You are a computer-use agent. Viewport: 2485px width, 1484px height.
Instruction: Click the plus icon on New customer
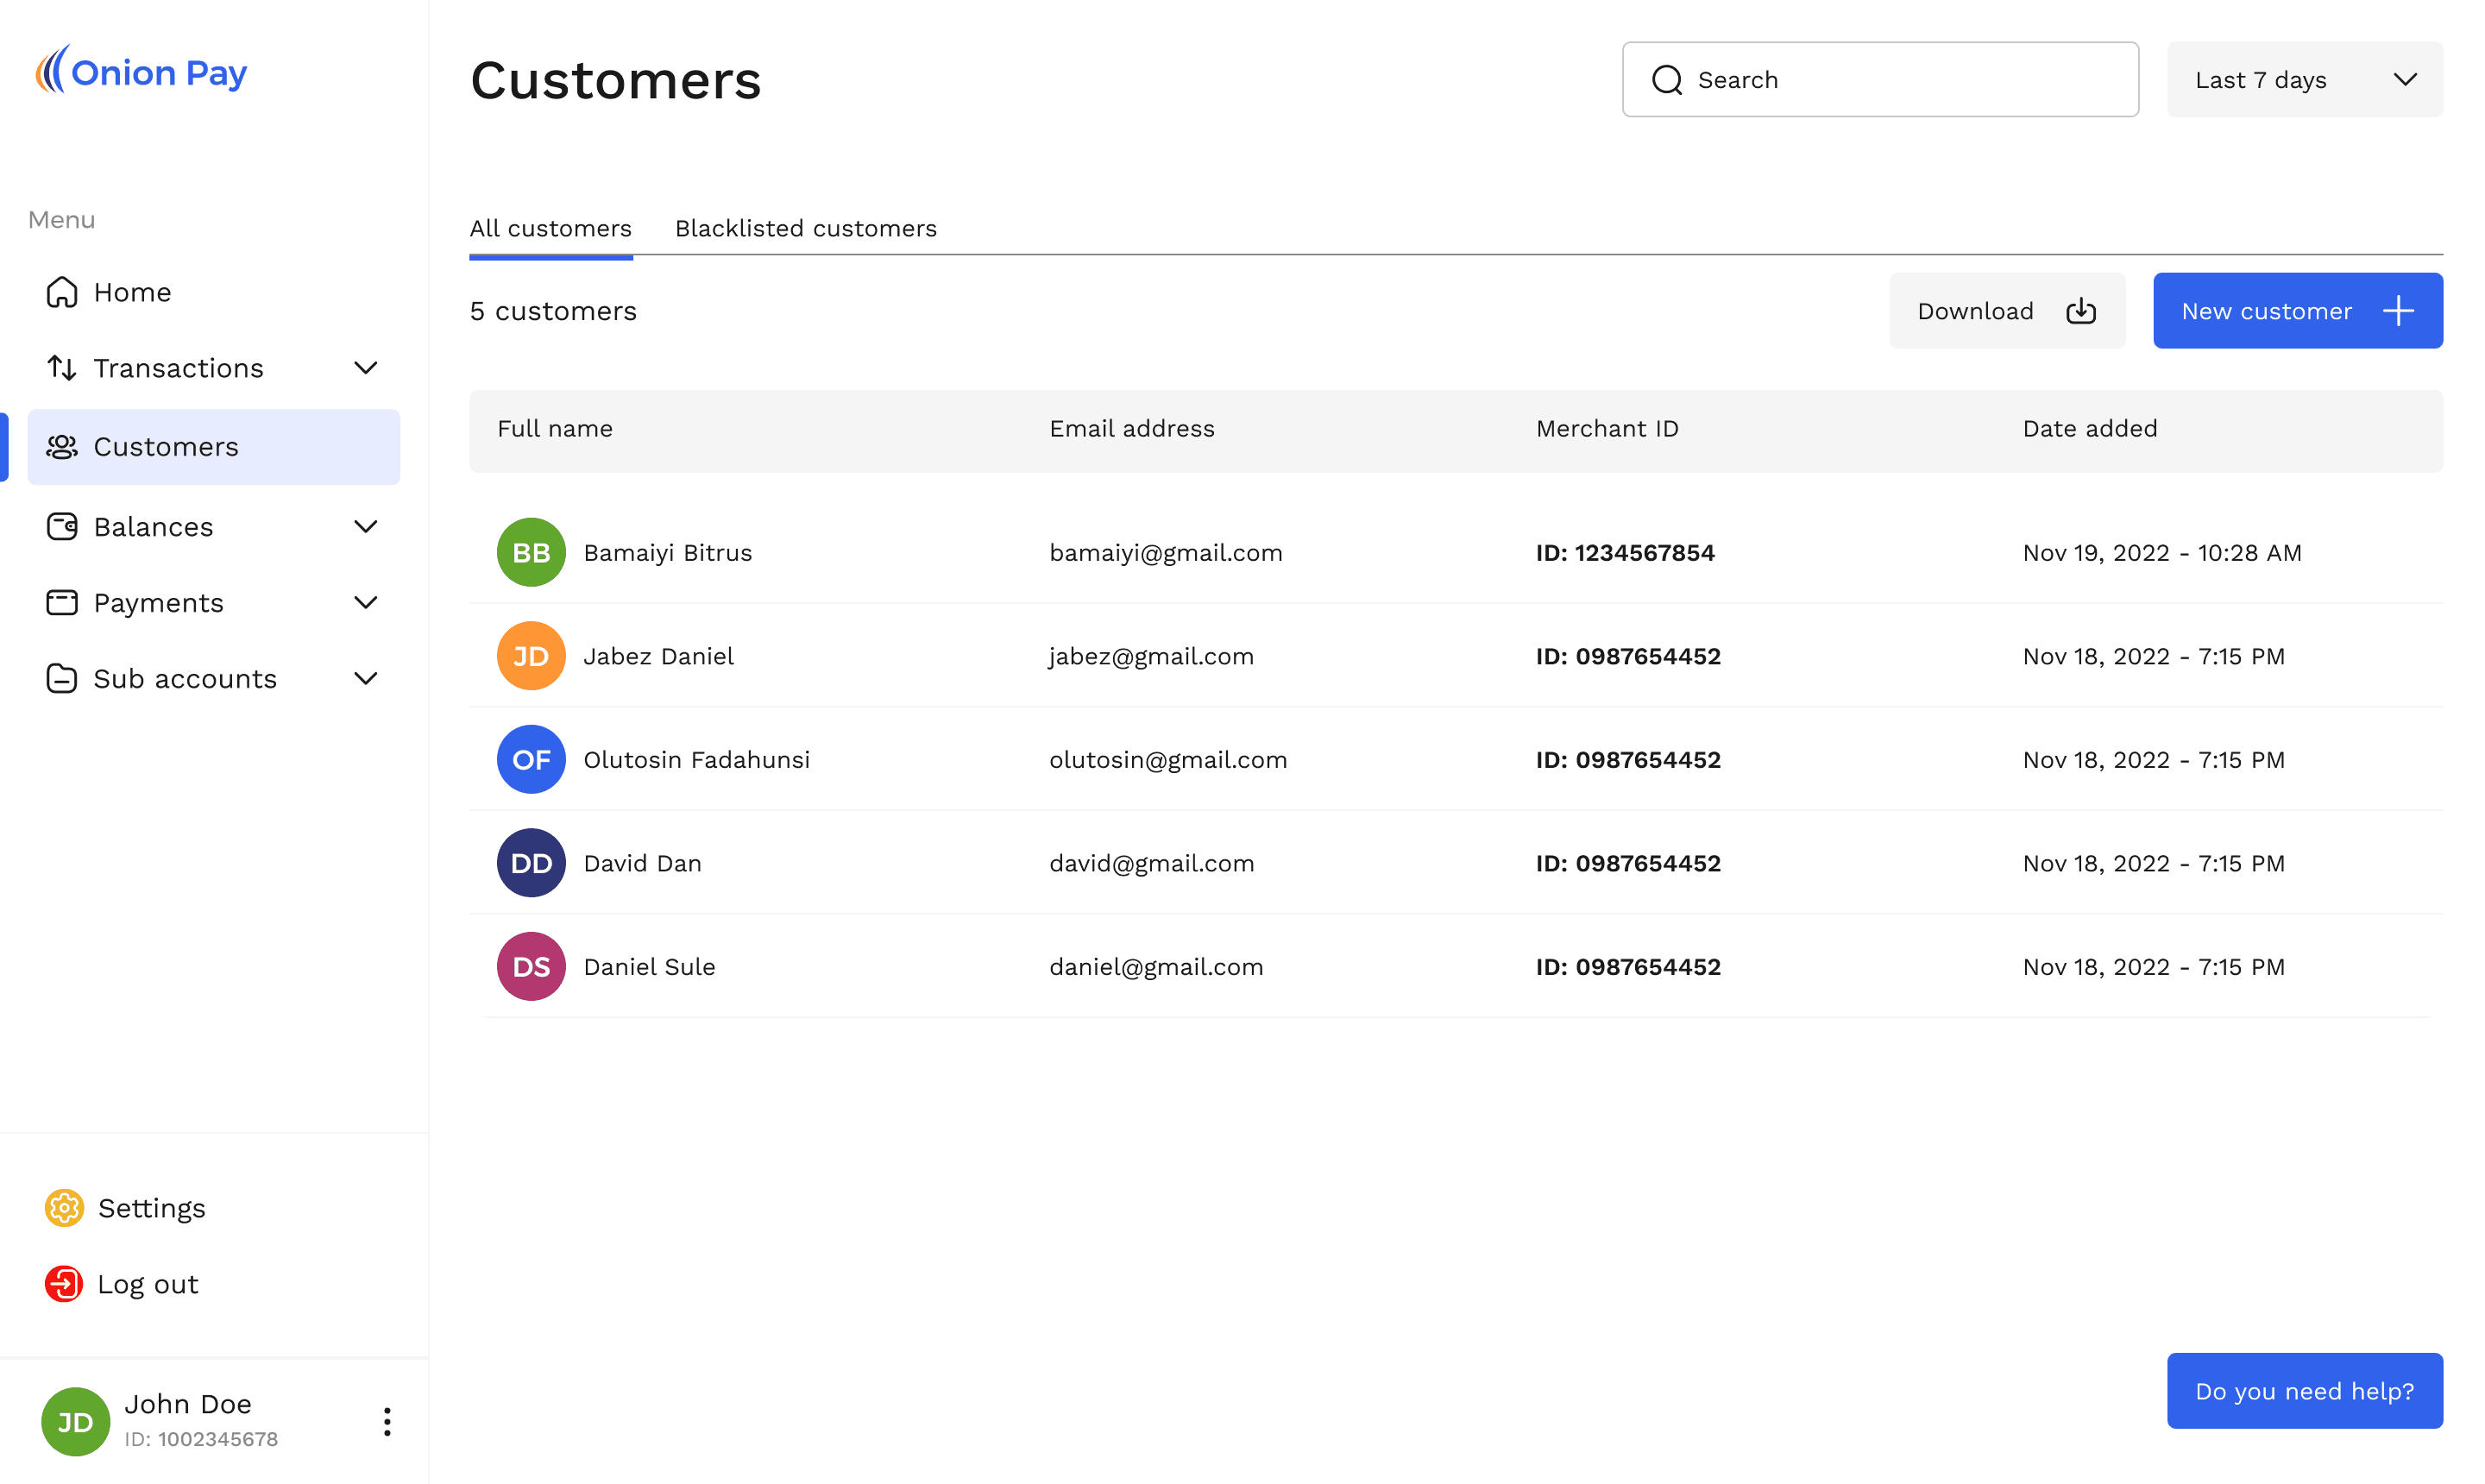(2398, 311)
